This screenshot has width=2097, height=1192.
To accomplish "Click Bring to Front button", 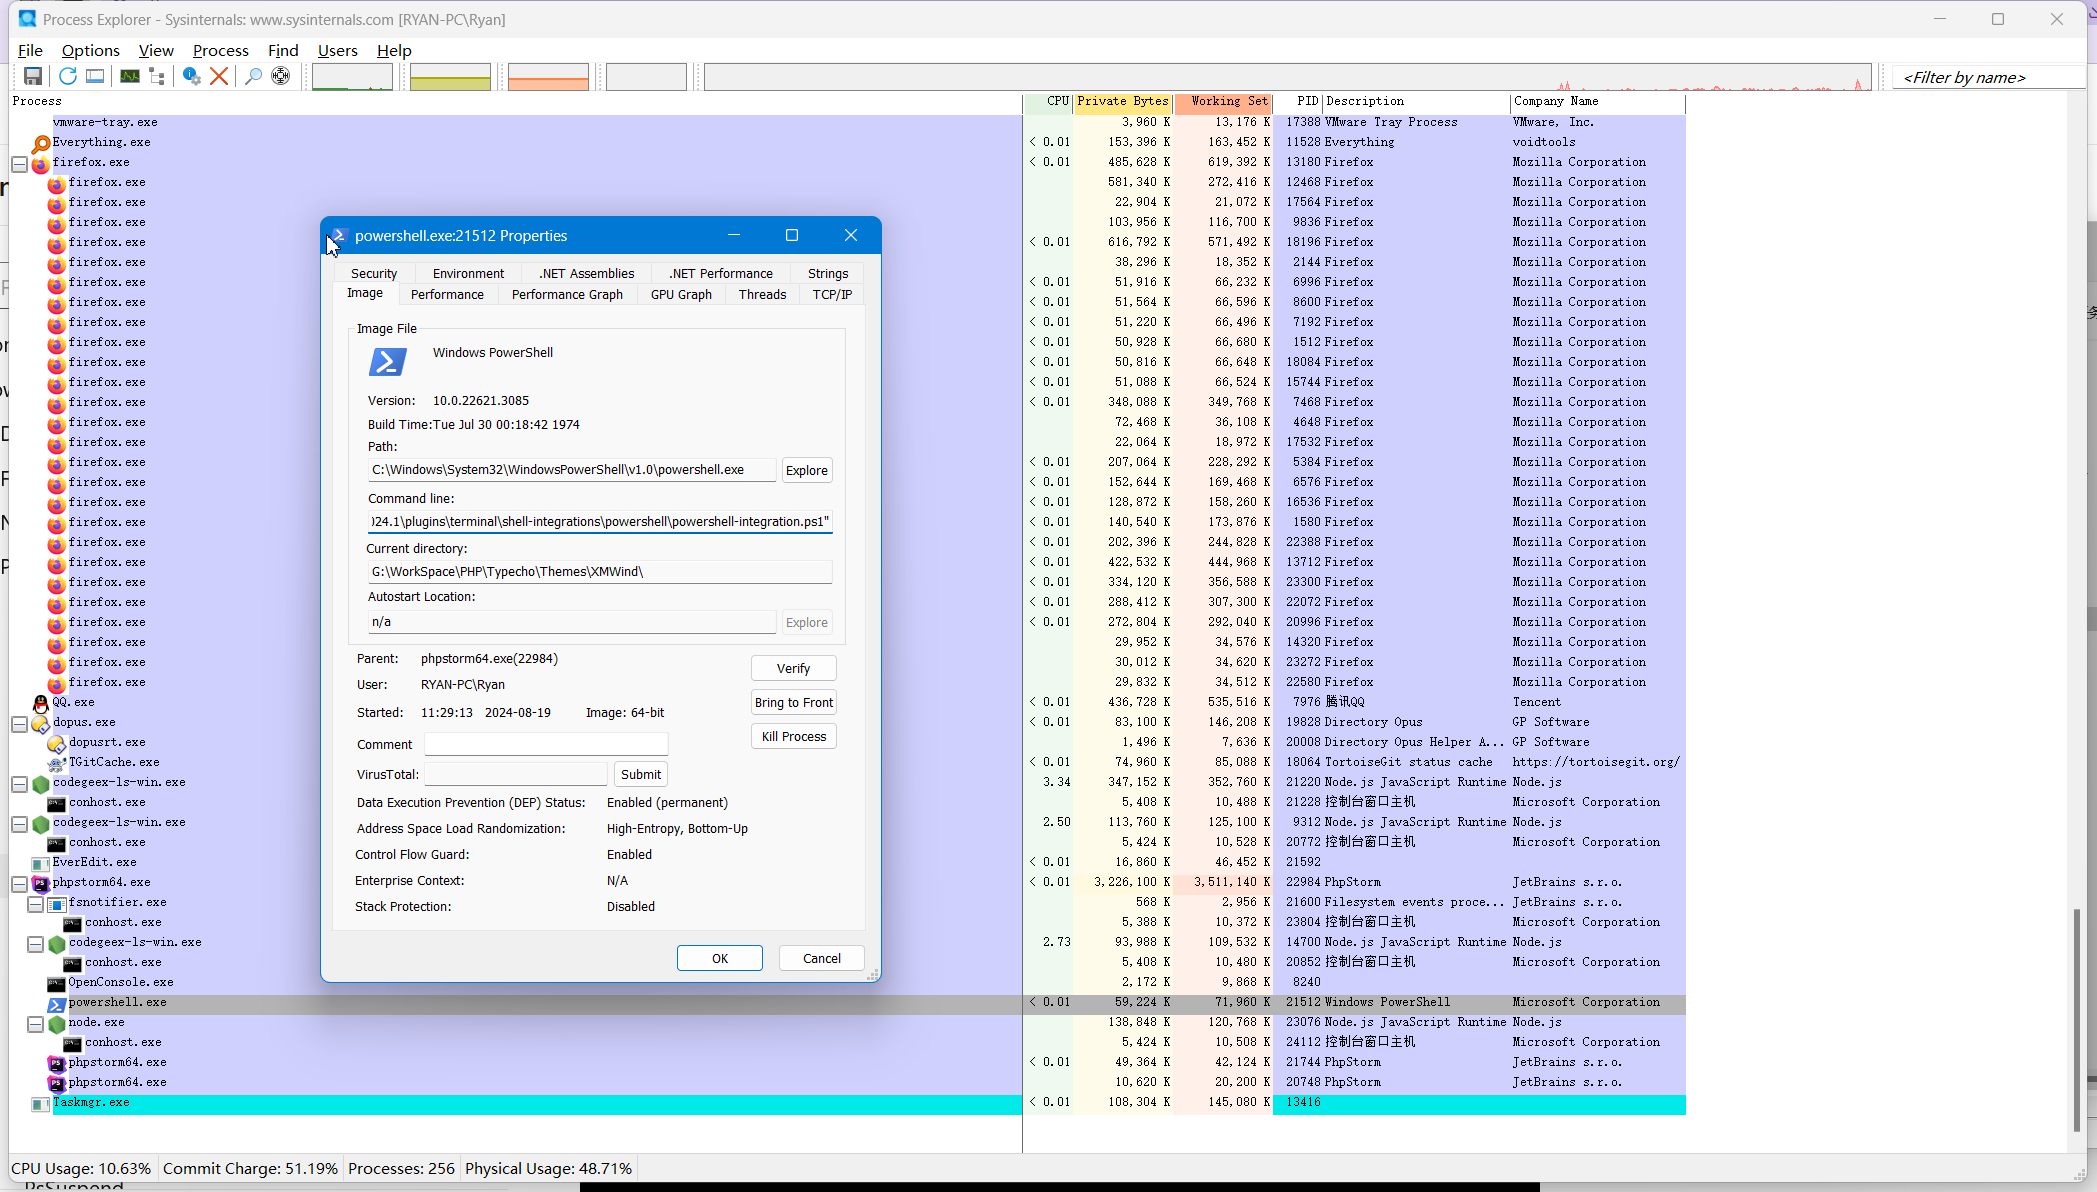I will coord(793,702).
